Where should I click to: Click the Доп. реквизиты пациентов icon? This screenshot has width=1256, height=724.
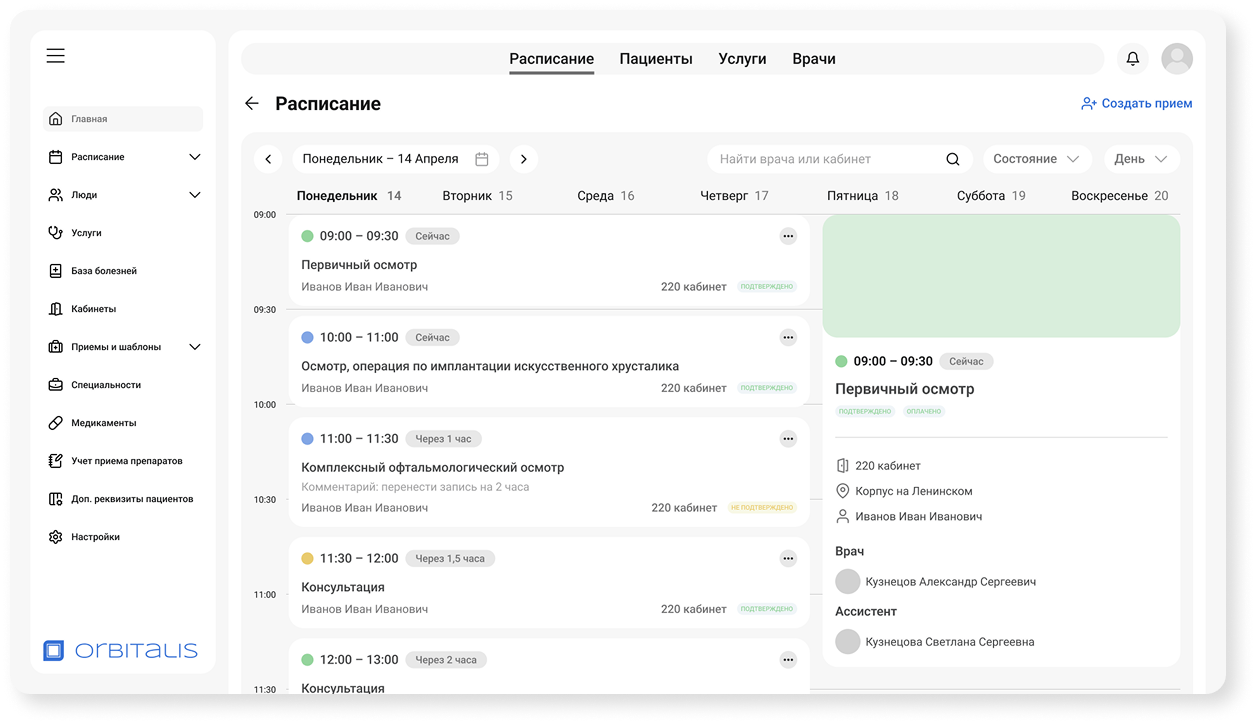(x=56, y=499)
